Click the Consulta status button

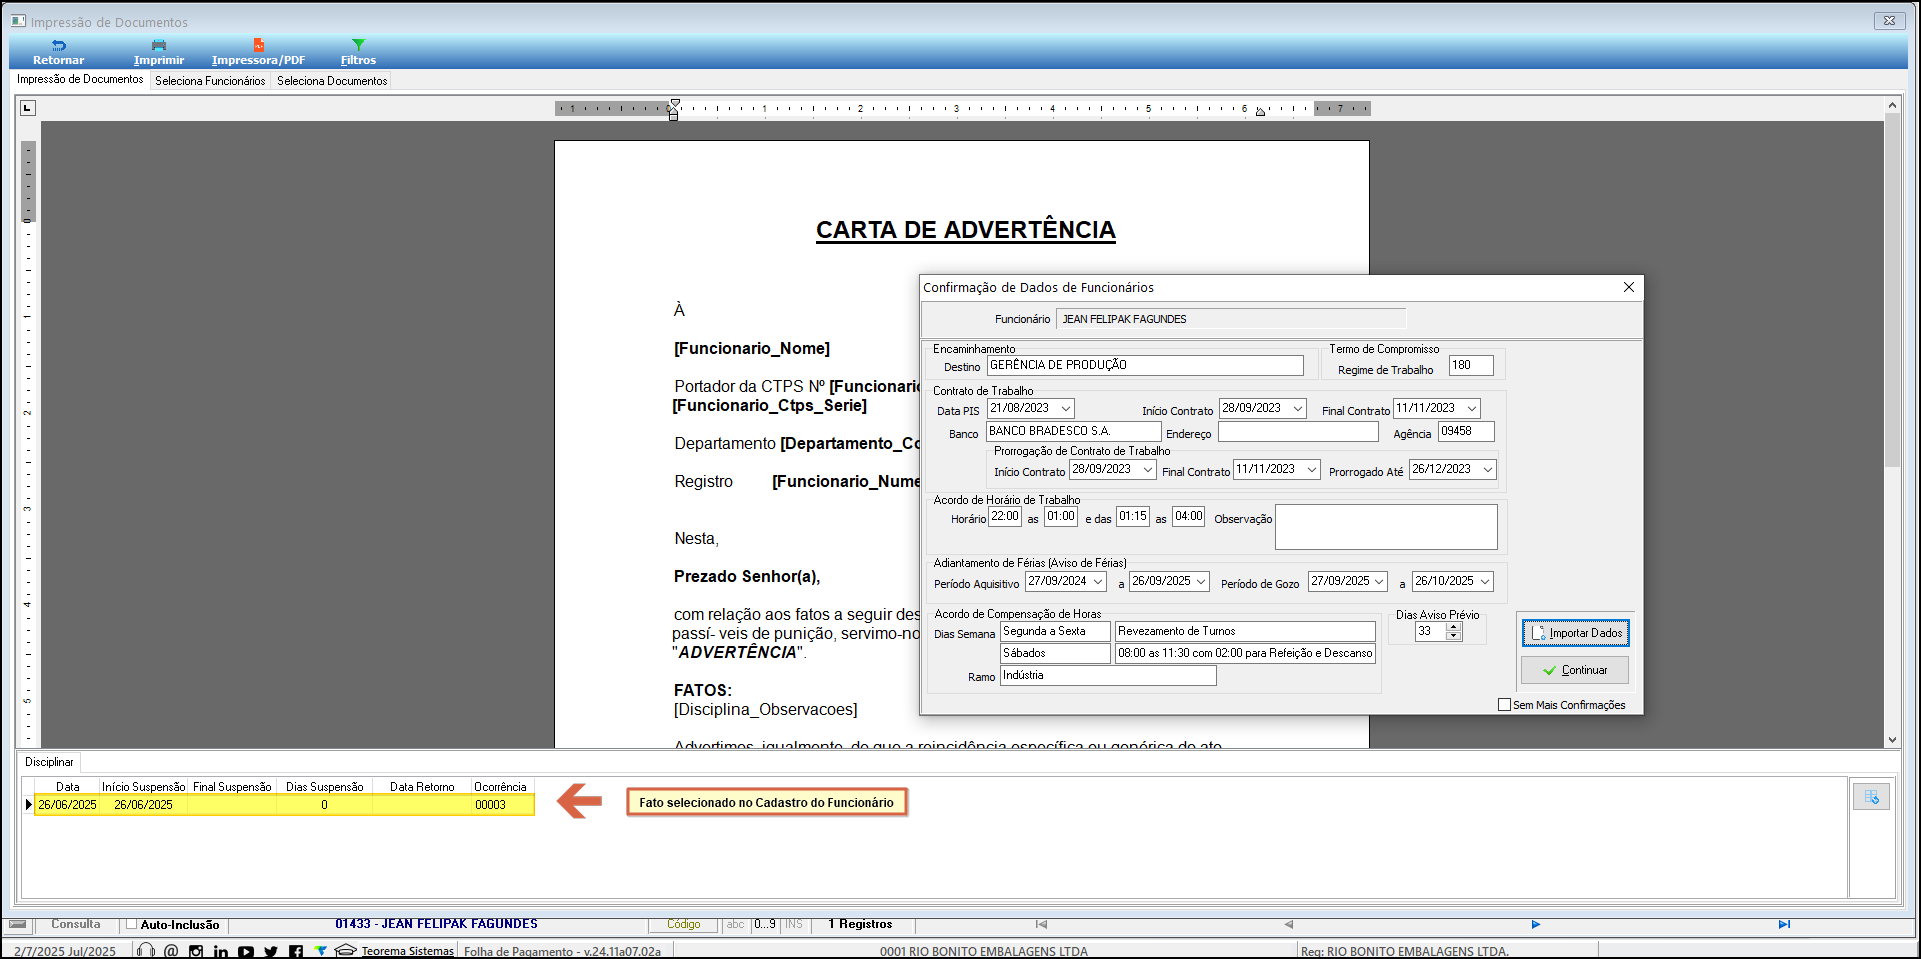[x=76, y=924]
